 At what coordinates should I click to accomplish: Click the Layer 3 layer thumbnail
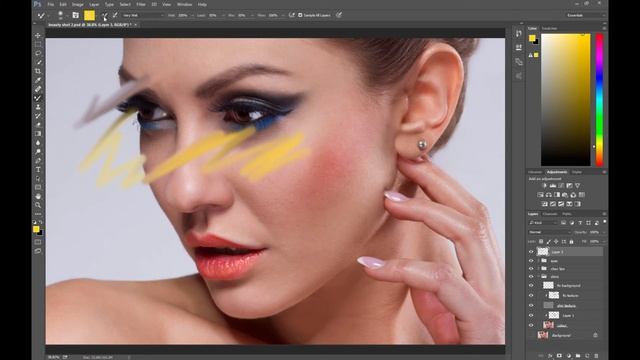[x=542, y=252]
